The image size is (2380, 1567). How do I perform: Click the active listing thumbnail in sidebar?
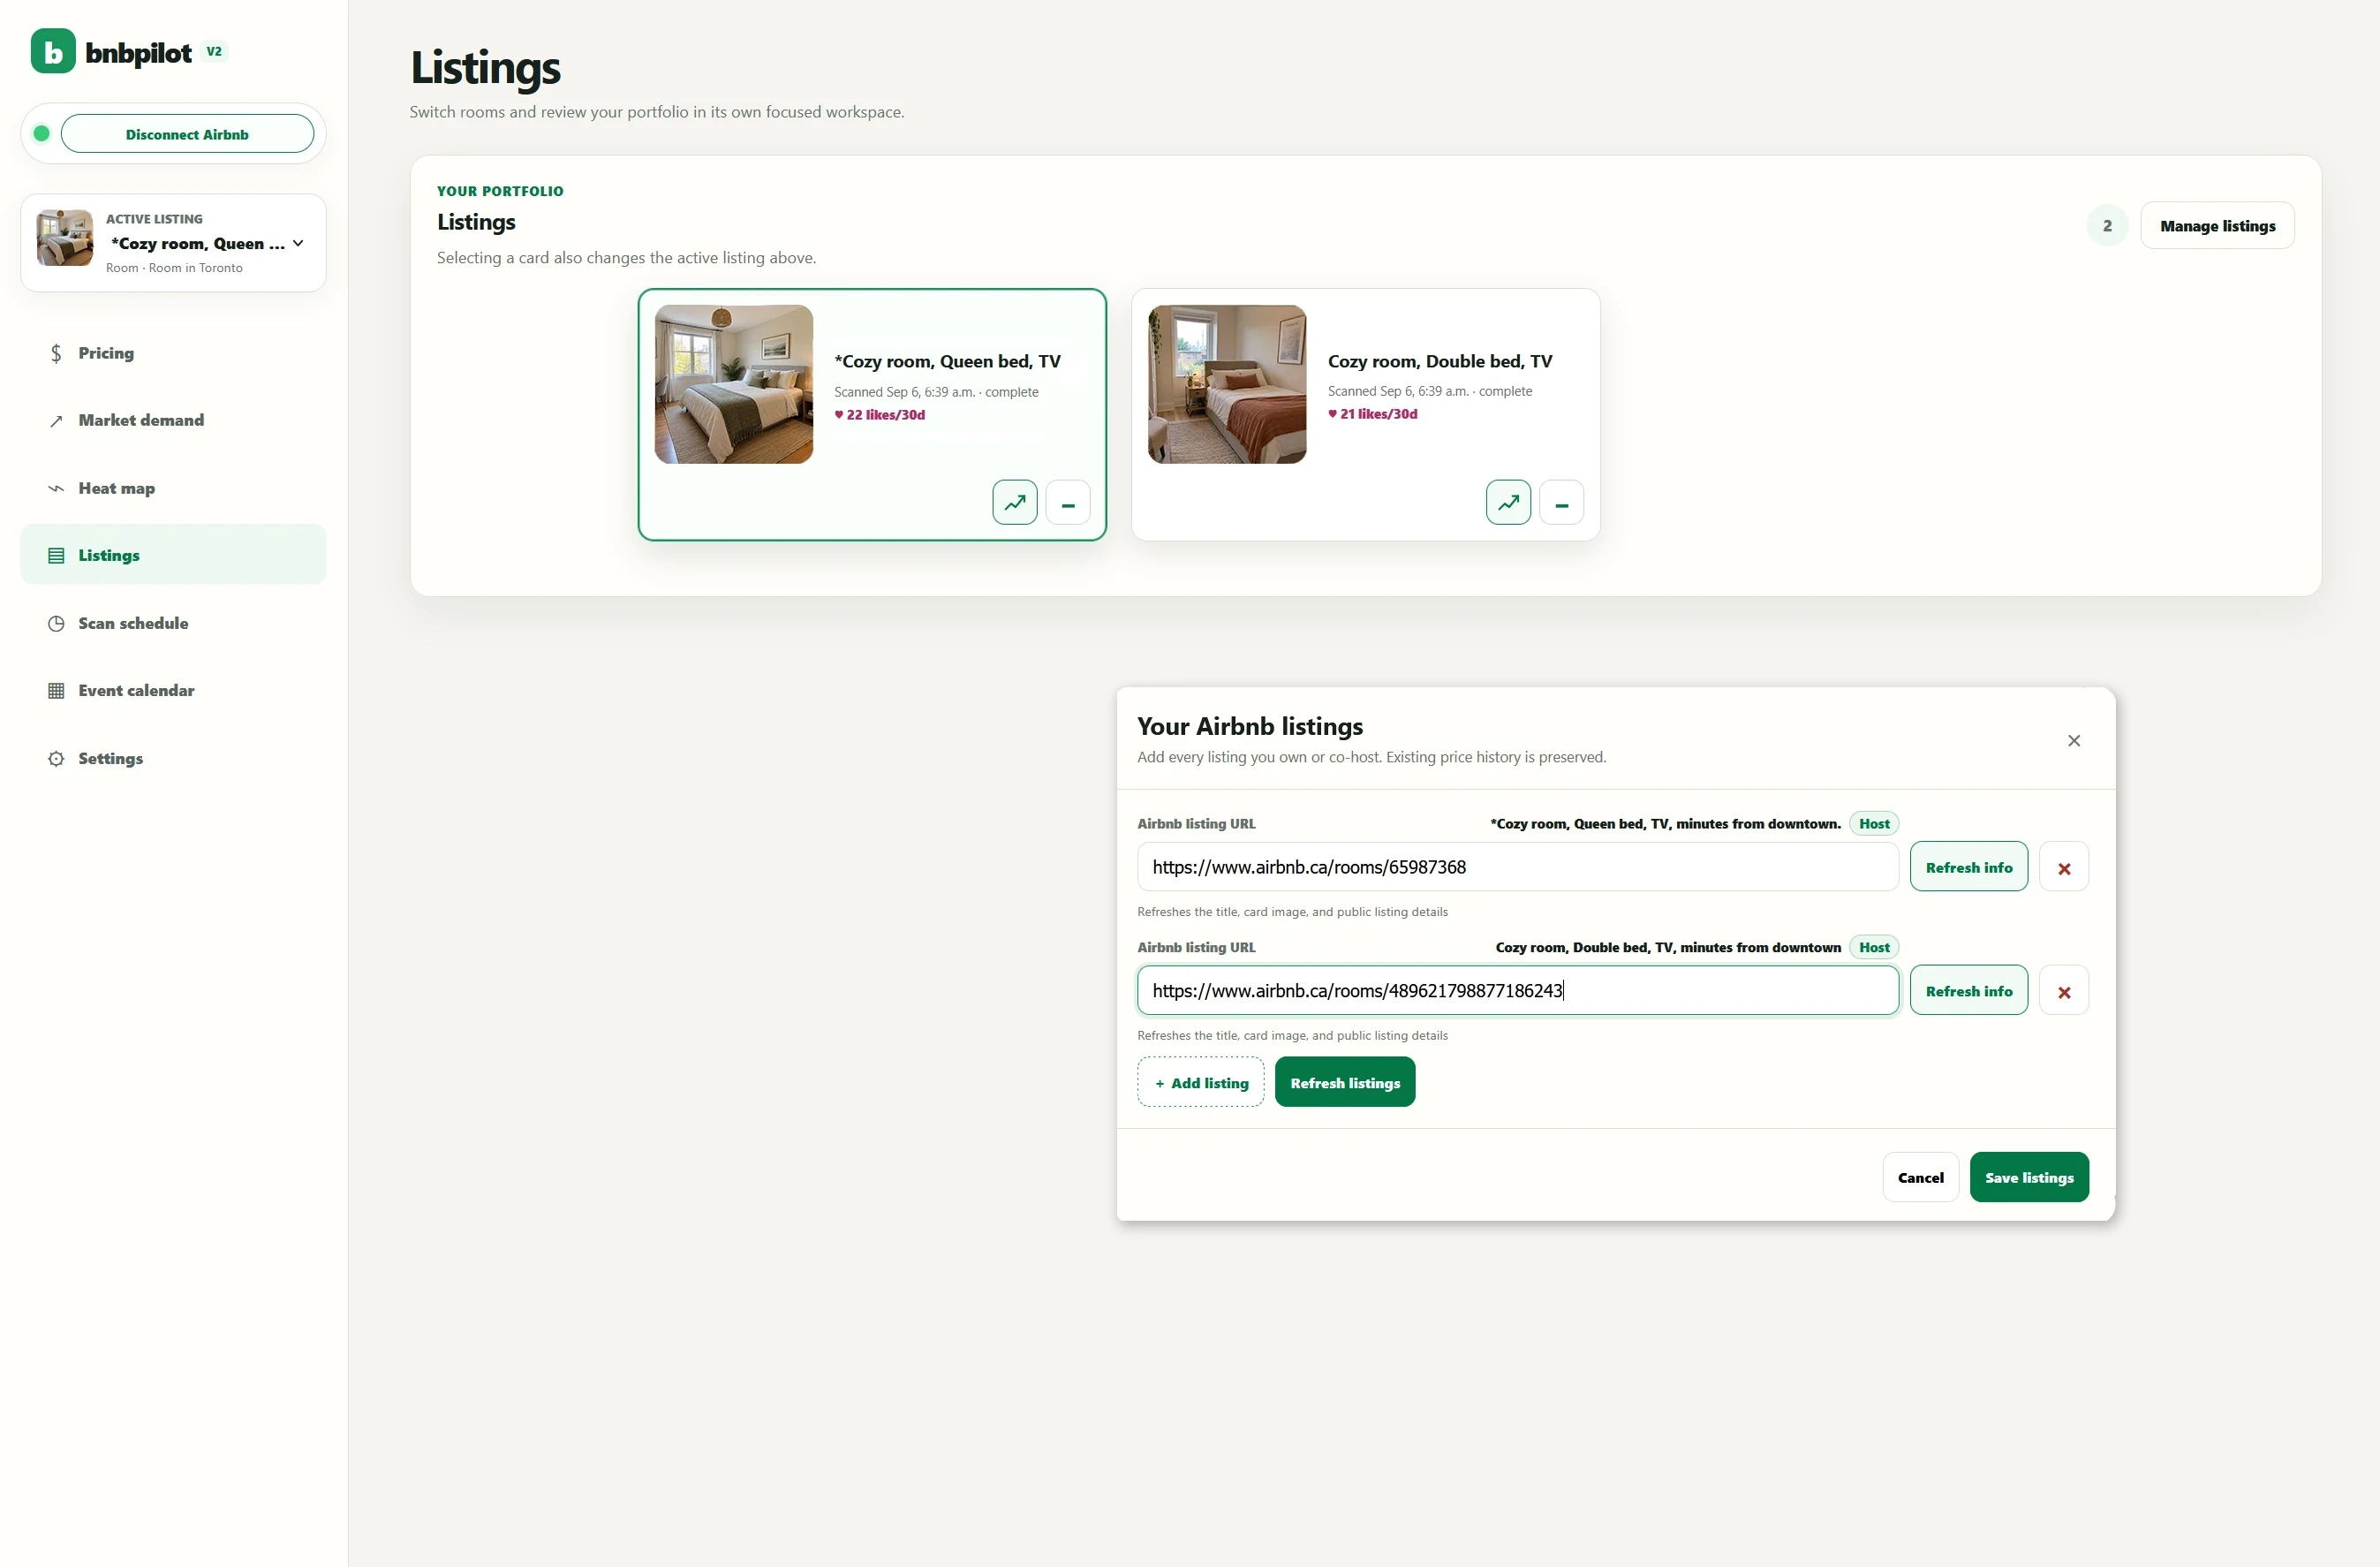point(65,238)
